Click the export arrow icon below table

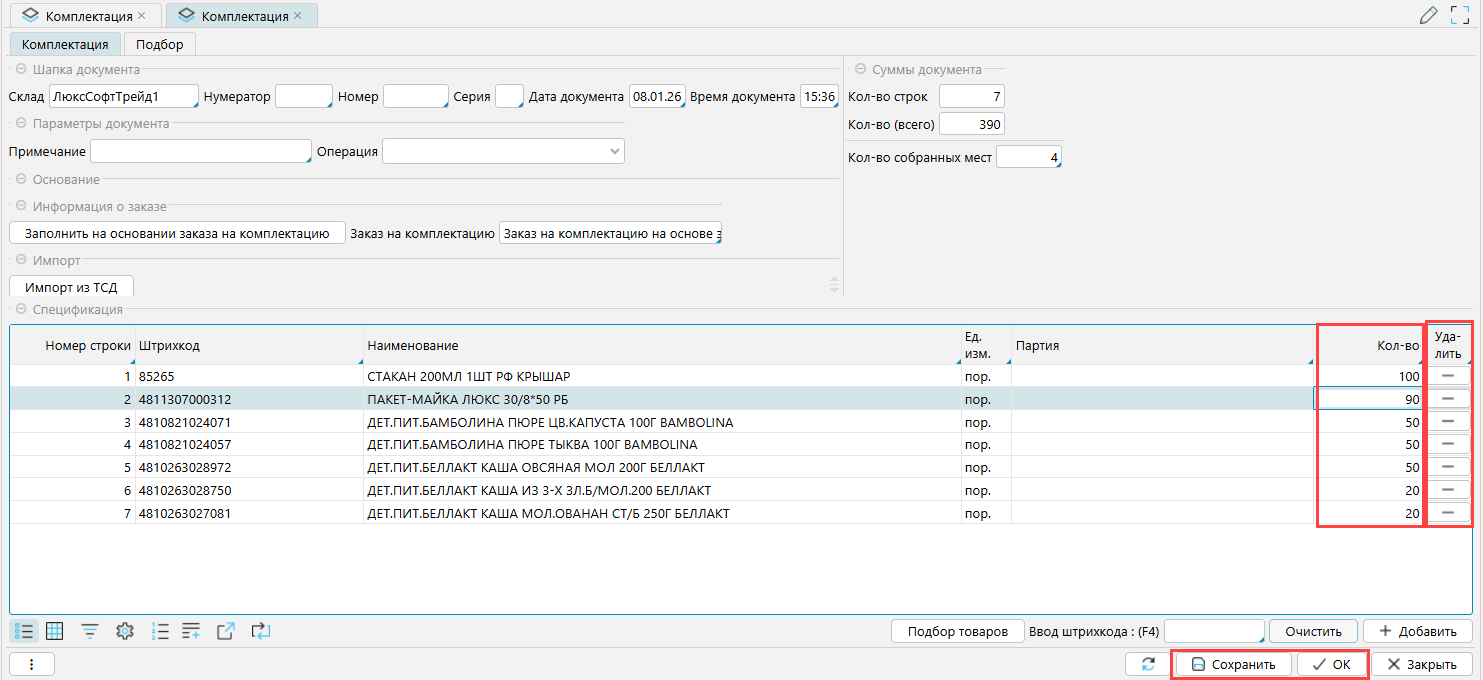(226, 631)
